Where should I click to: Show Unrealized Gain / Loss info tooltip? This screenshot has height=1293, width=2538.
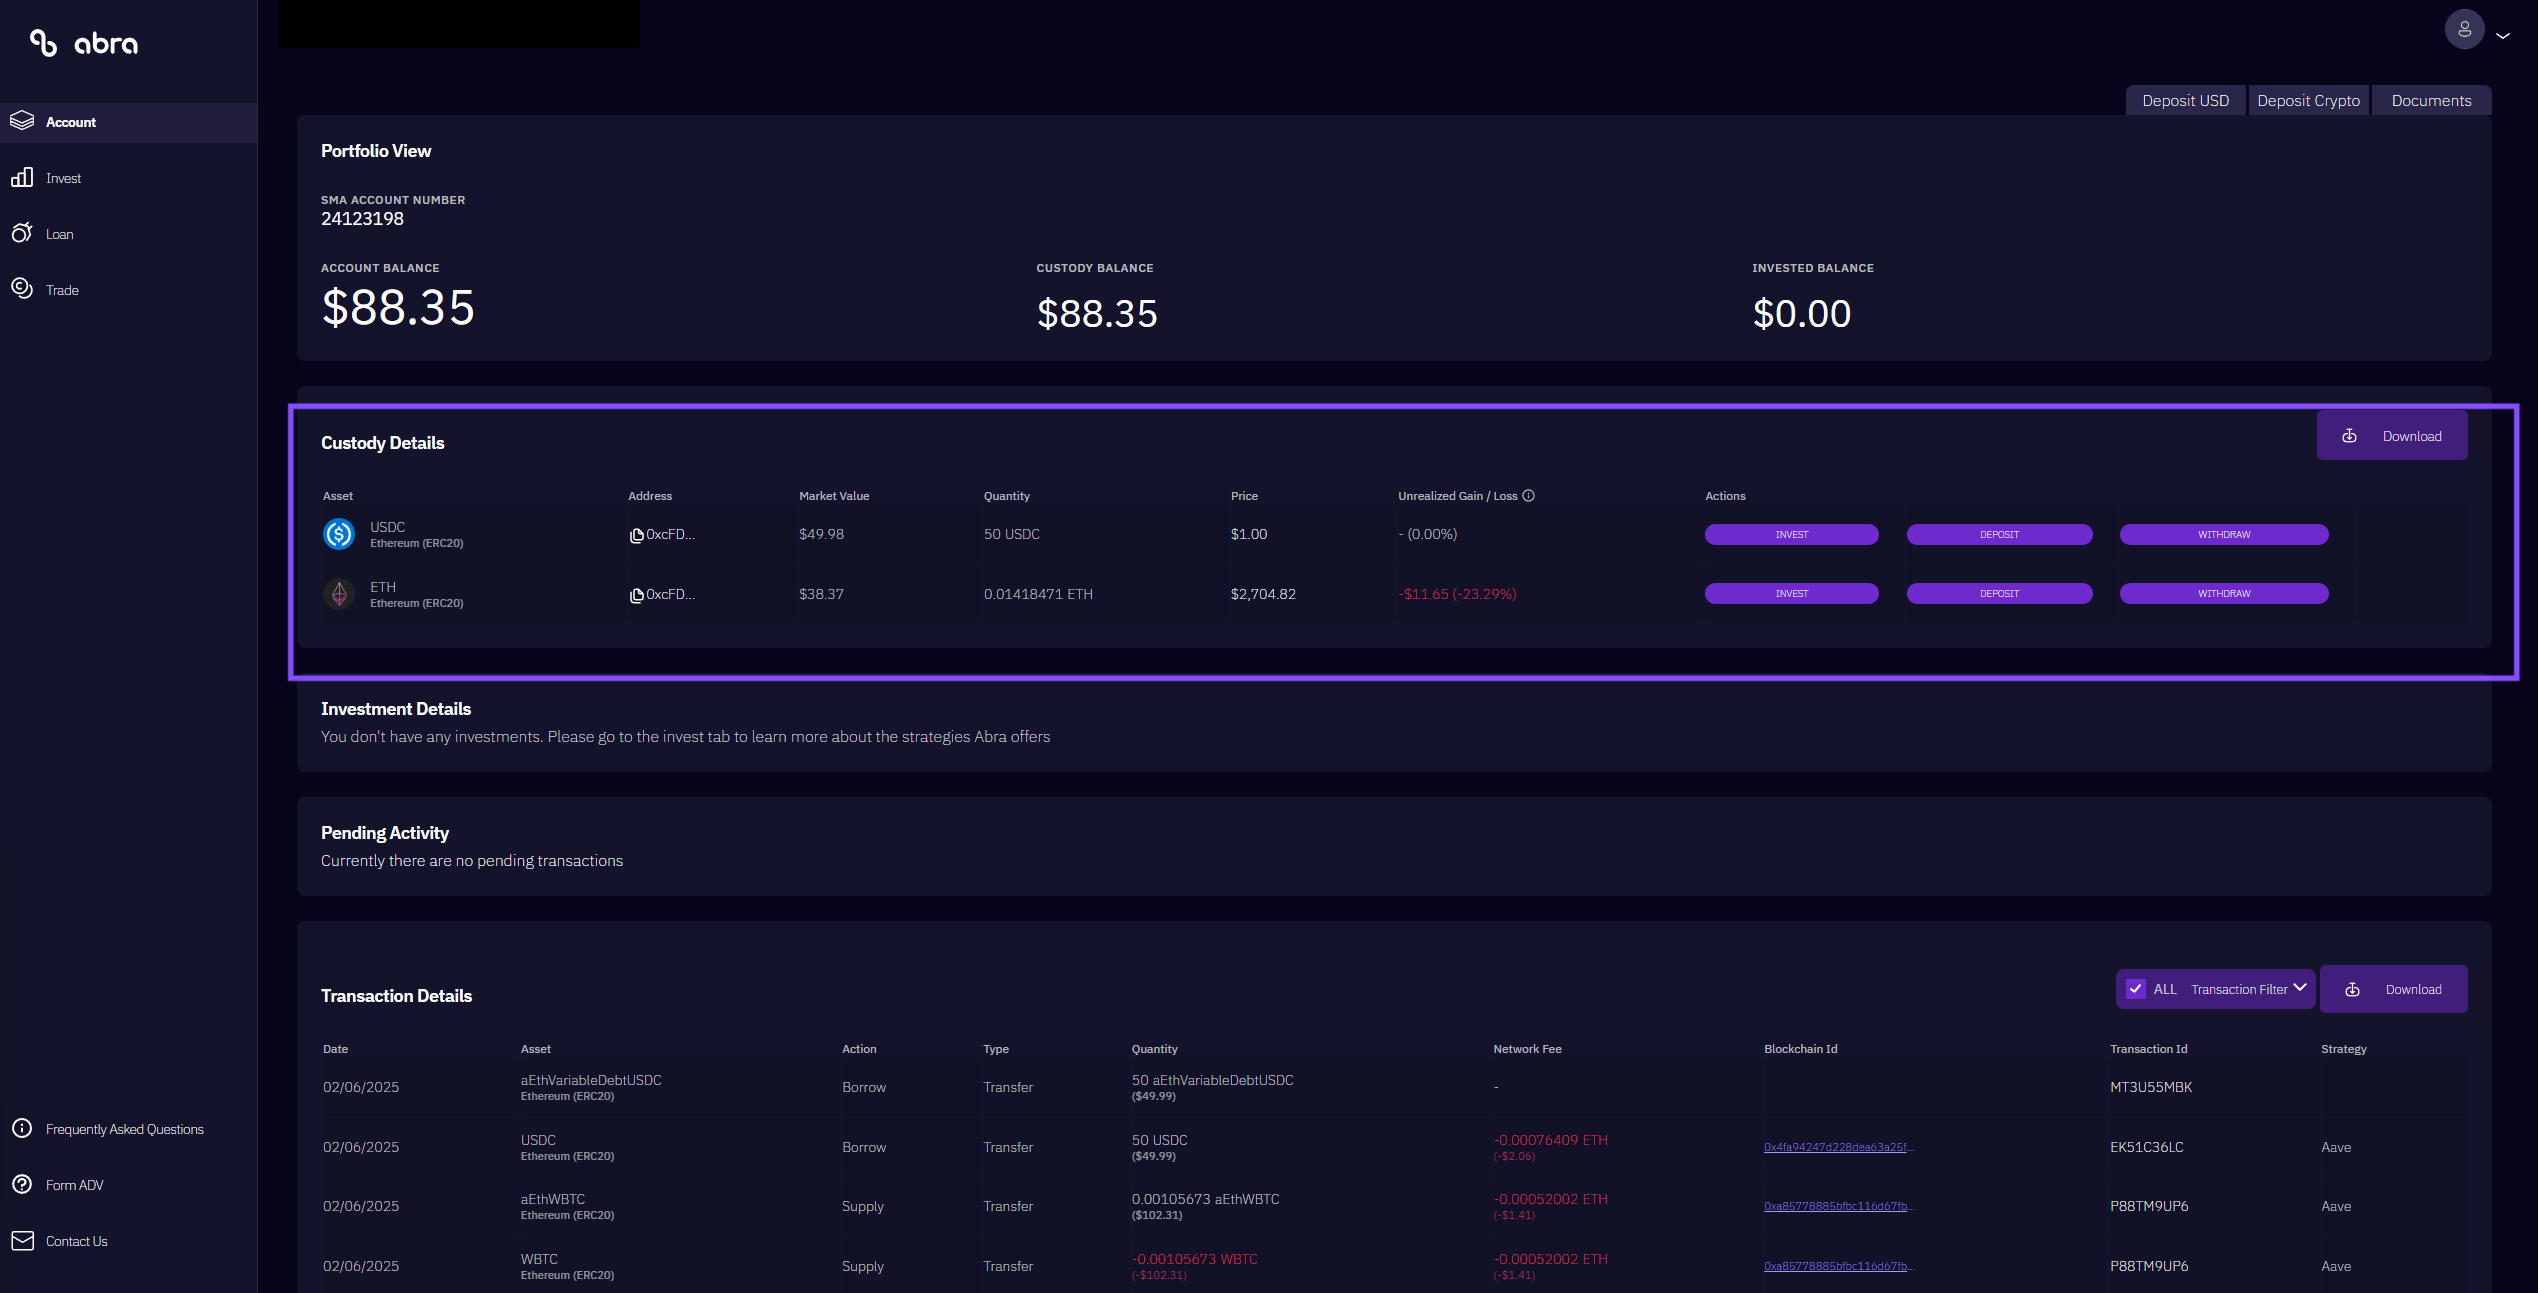(x=1528, y=496)
